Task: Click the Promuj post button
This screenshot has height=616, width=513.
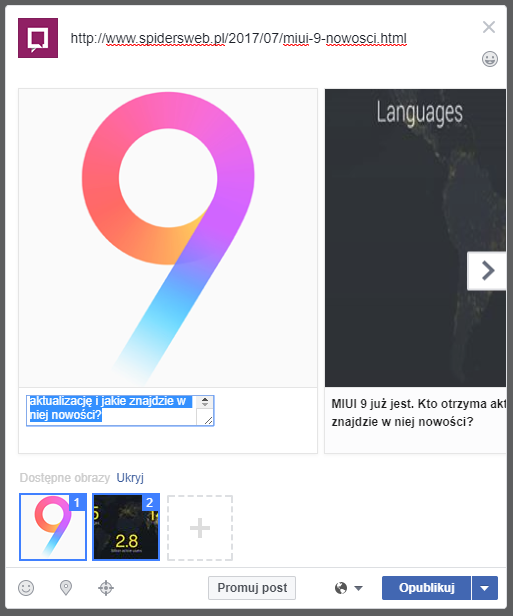Action: click(252, 588)
